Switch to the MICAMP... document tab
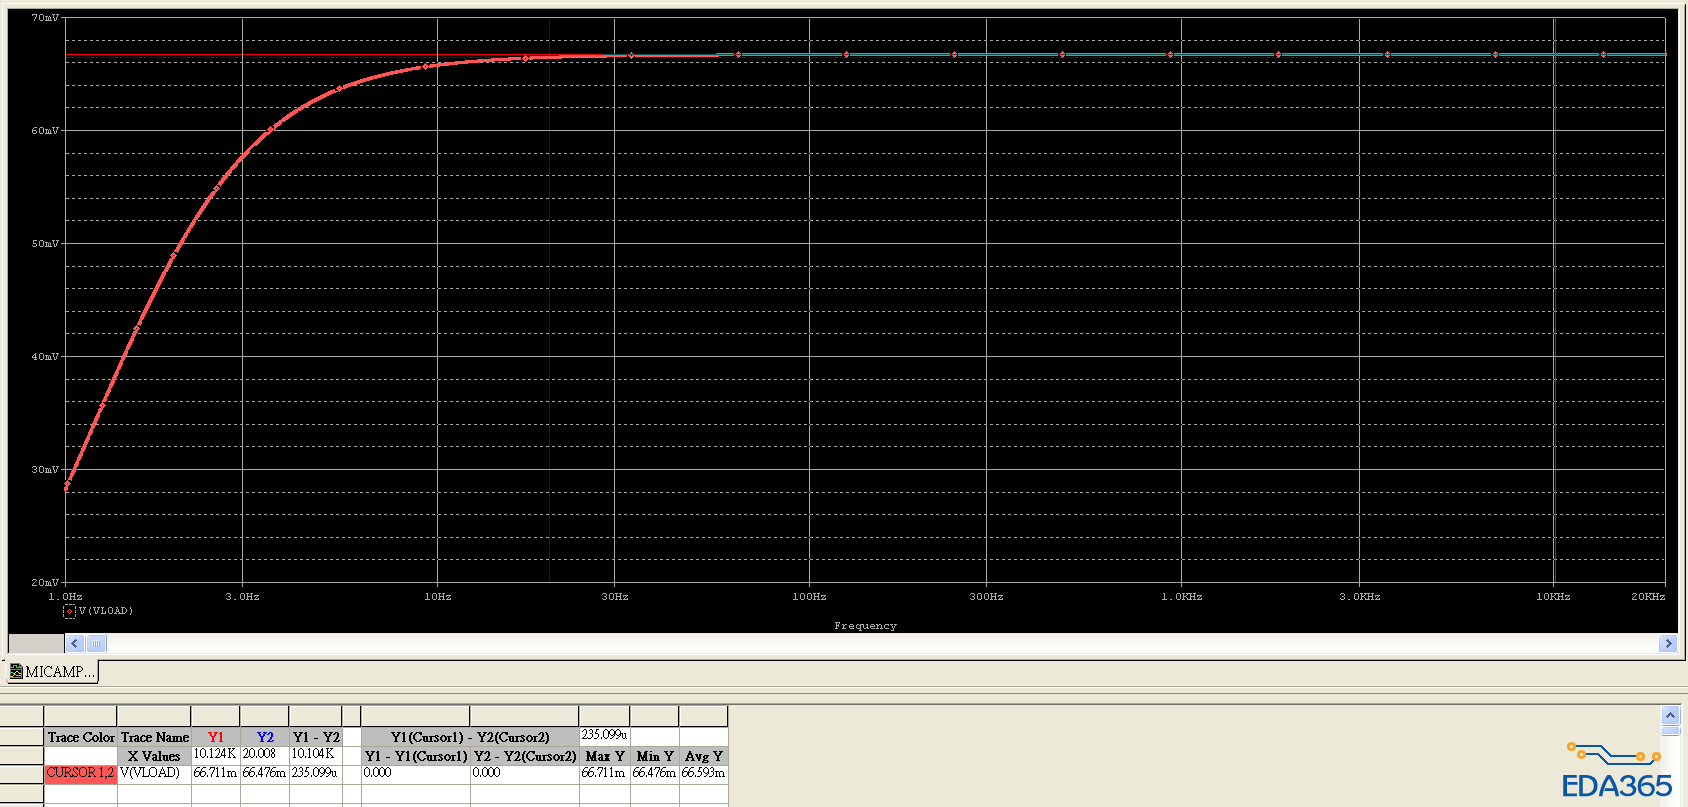The height and width of the screenshot is (807, 1688). point(53,672)
